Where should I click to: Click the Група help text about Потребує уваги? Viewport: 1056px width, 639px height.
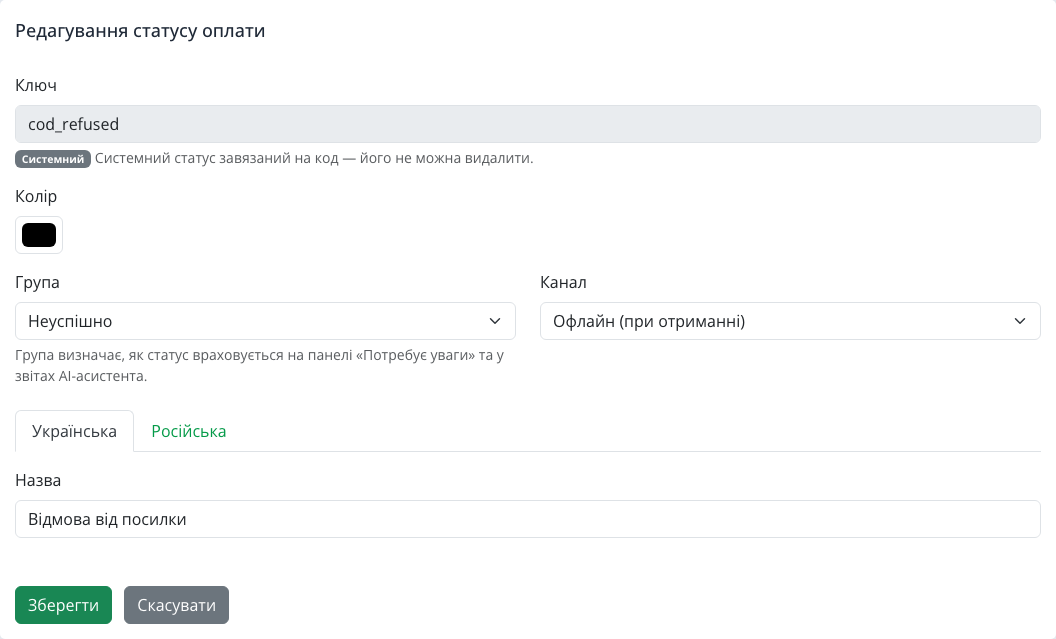click(259, 366)
